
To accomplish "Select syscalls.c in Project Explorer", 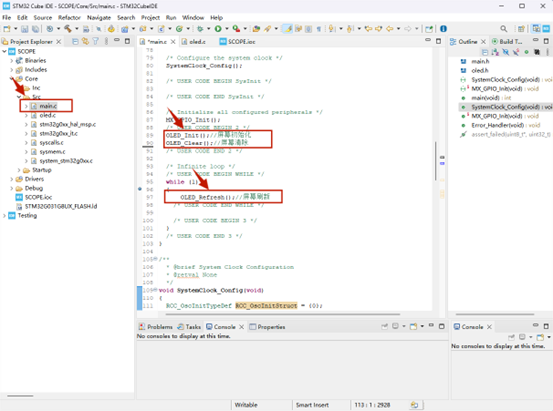I will pyautogui.click(x=47, y=143).
